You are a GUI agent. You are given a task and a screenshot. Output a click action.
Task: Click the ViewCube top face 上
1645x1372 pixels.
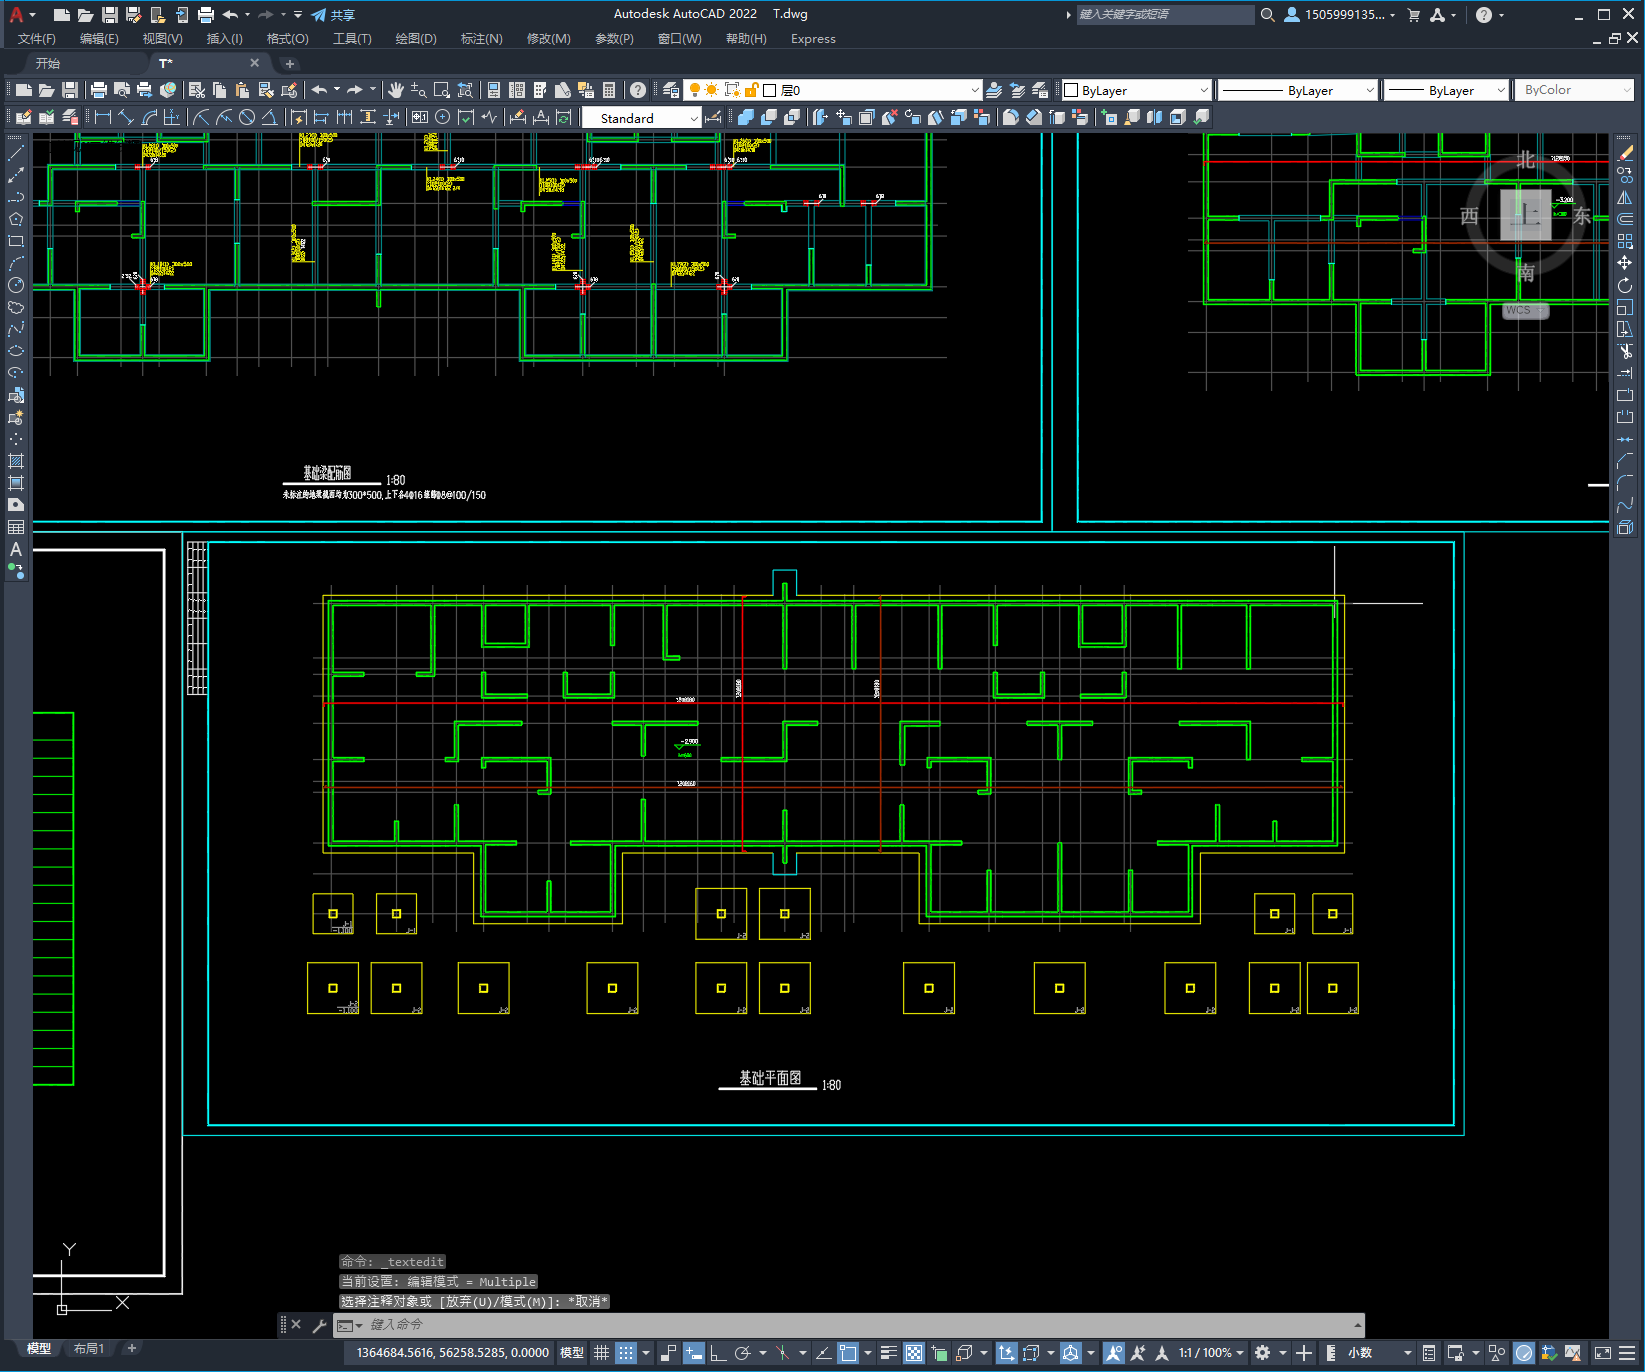click(x=1525, y=214)
